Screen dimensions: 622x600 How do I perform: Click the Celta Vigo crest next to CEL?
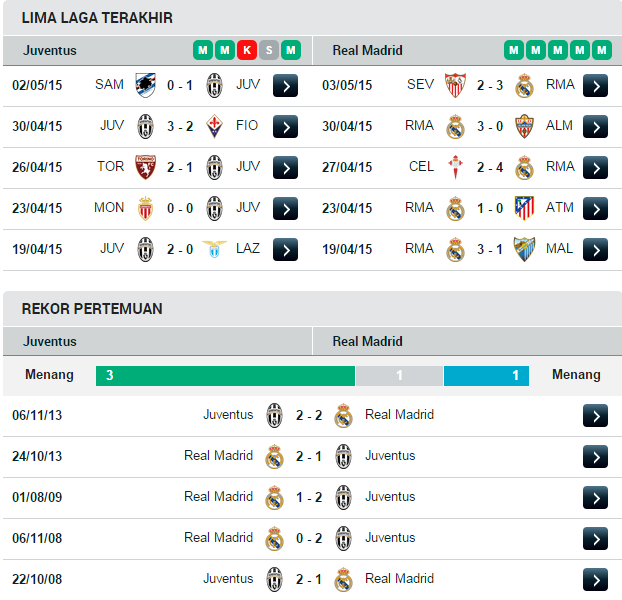(455, 167)
